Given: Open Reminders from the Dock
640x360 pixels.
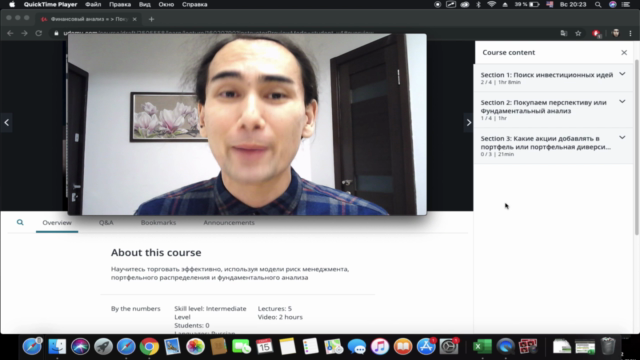Looking at the screenshot, I should tap(311, 347).
